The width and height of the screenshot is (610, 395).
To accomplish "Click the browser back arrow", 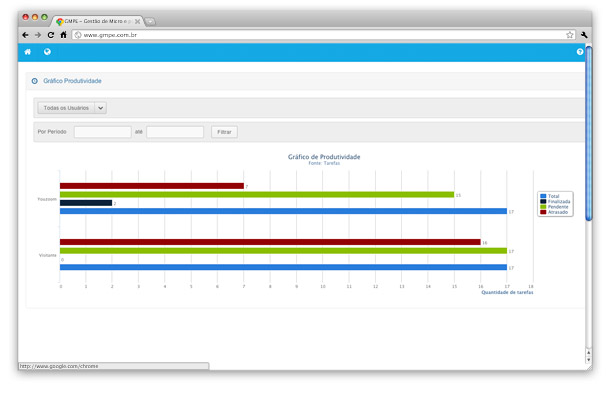I will (x=25, y=35).
